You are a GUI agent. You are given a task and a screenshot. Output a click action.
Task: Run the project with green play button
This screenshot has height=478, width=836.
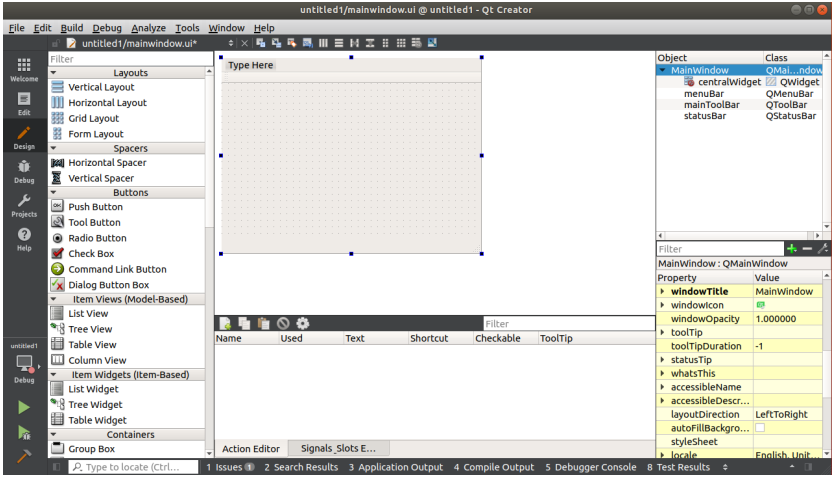(x=23, y=408)
